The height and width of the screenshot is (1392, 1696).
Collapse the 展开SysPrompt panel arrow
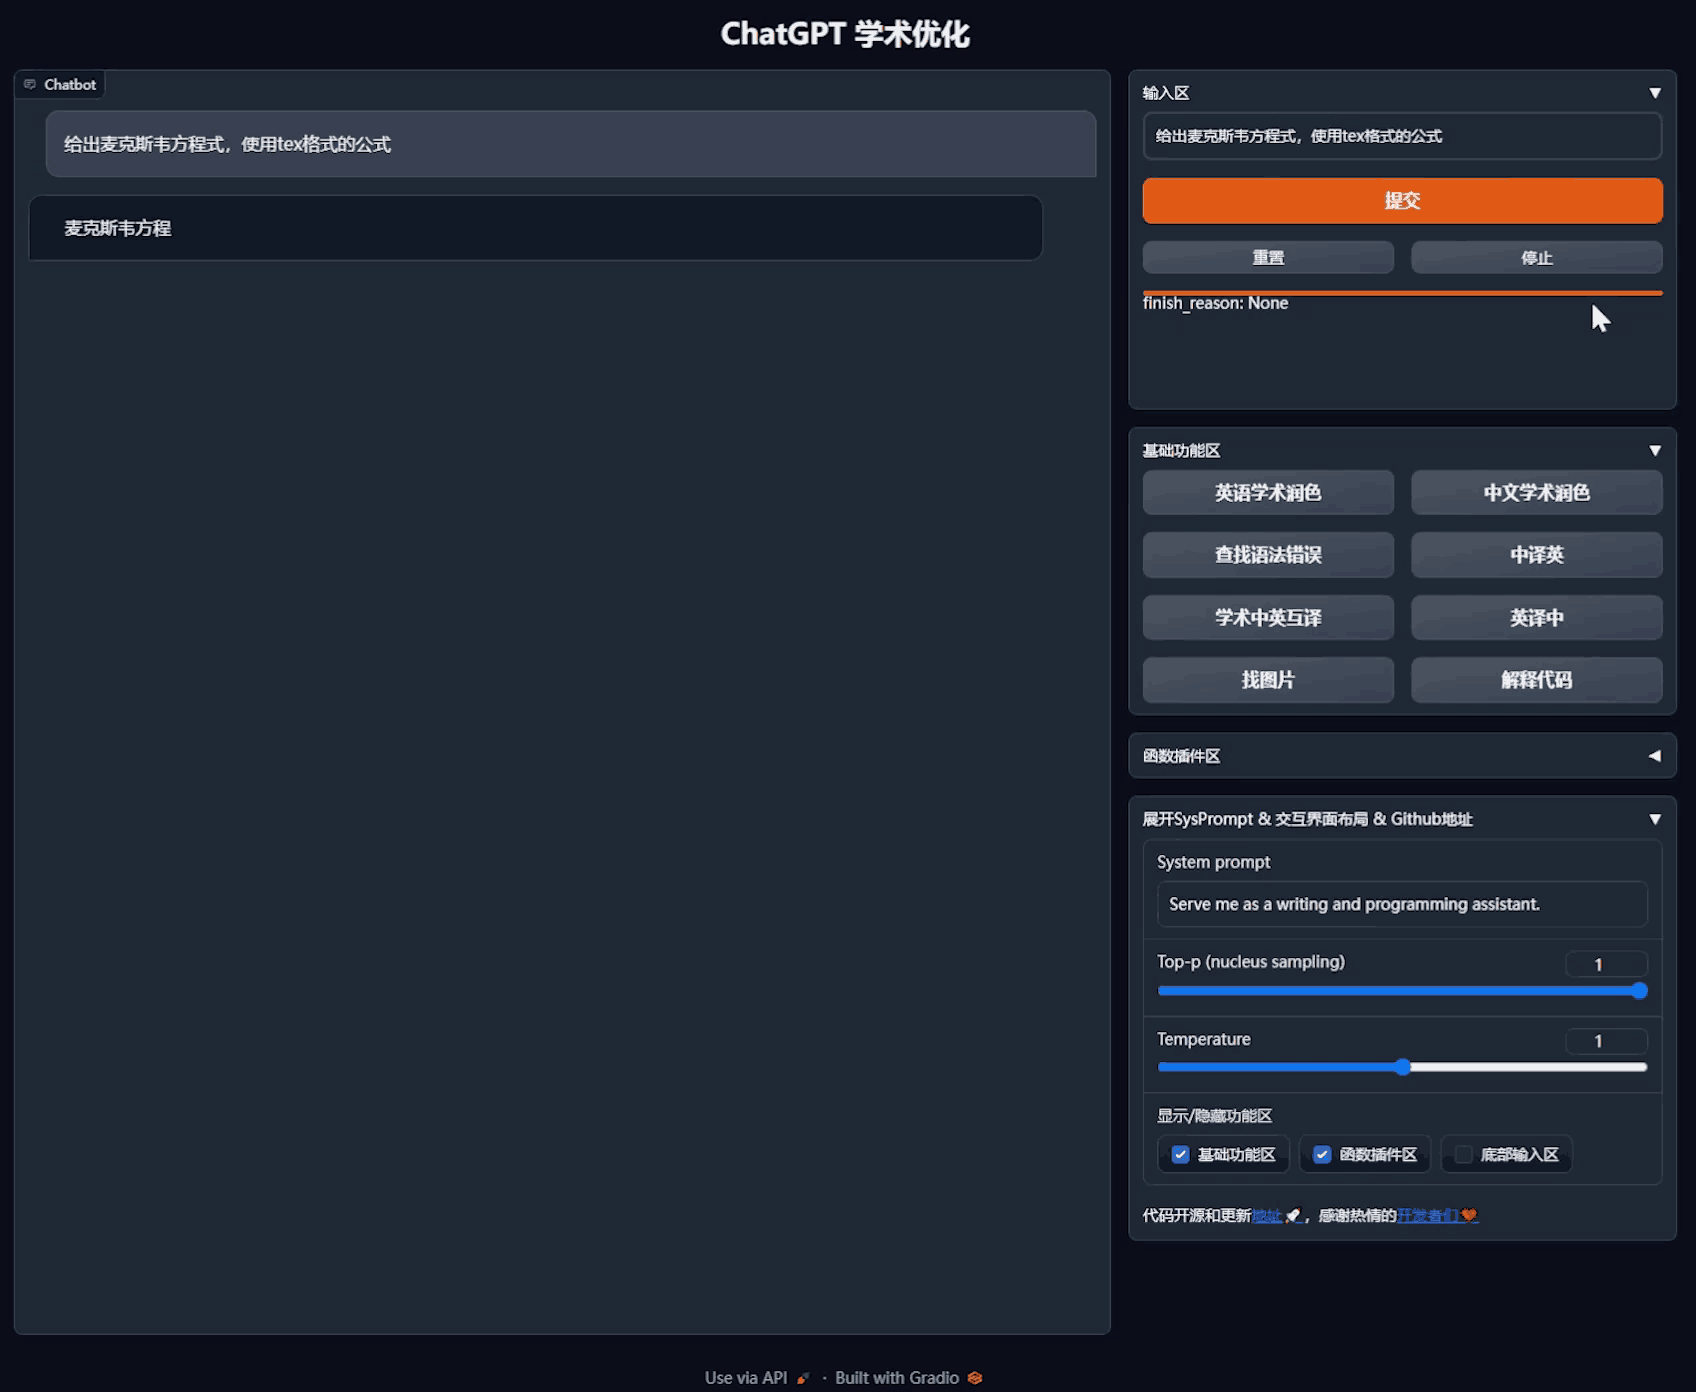pyautogui.click(x=1655, y=819)
